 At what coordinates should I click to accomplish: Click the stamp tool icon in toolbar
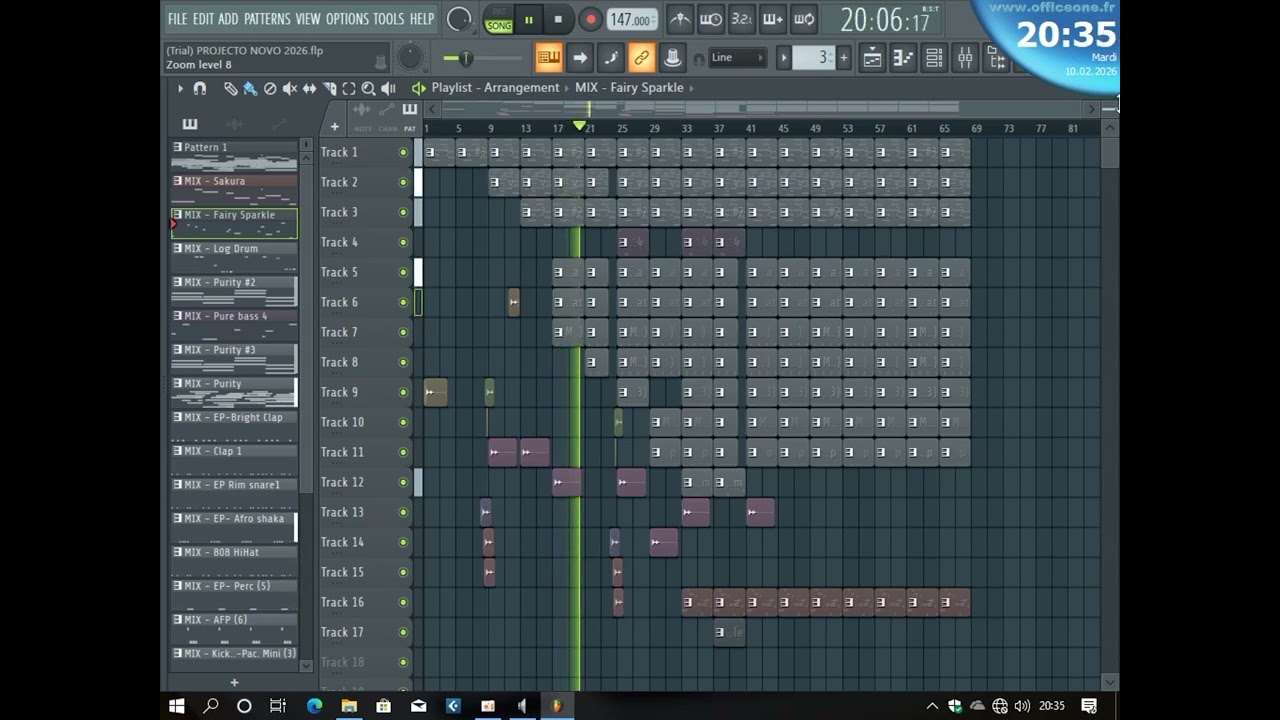(673, 58)
